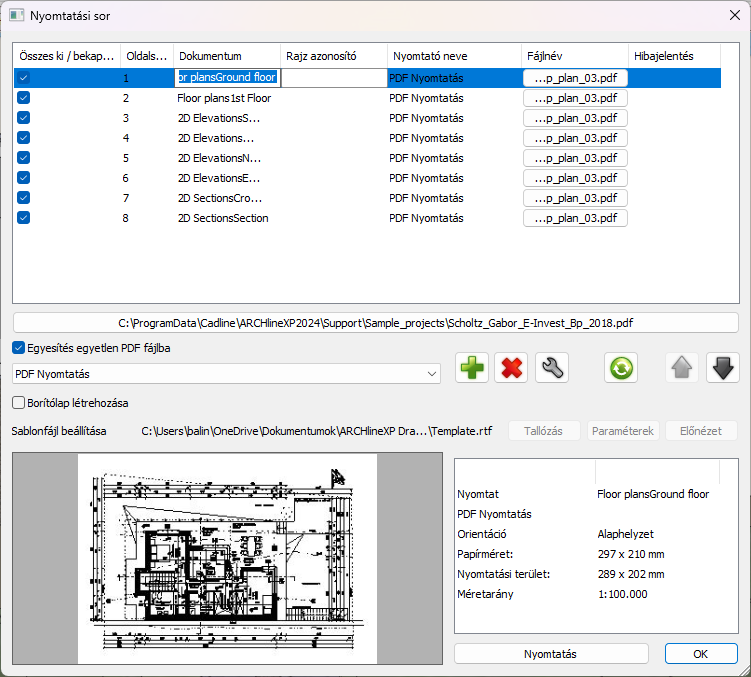Click the gray move up arrow icon
Screen dimensions: 751x677
(683, 368)
